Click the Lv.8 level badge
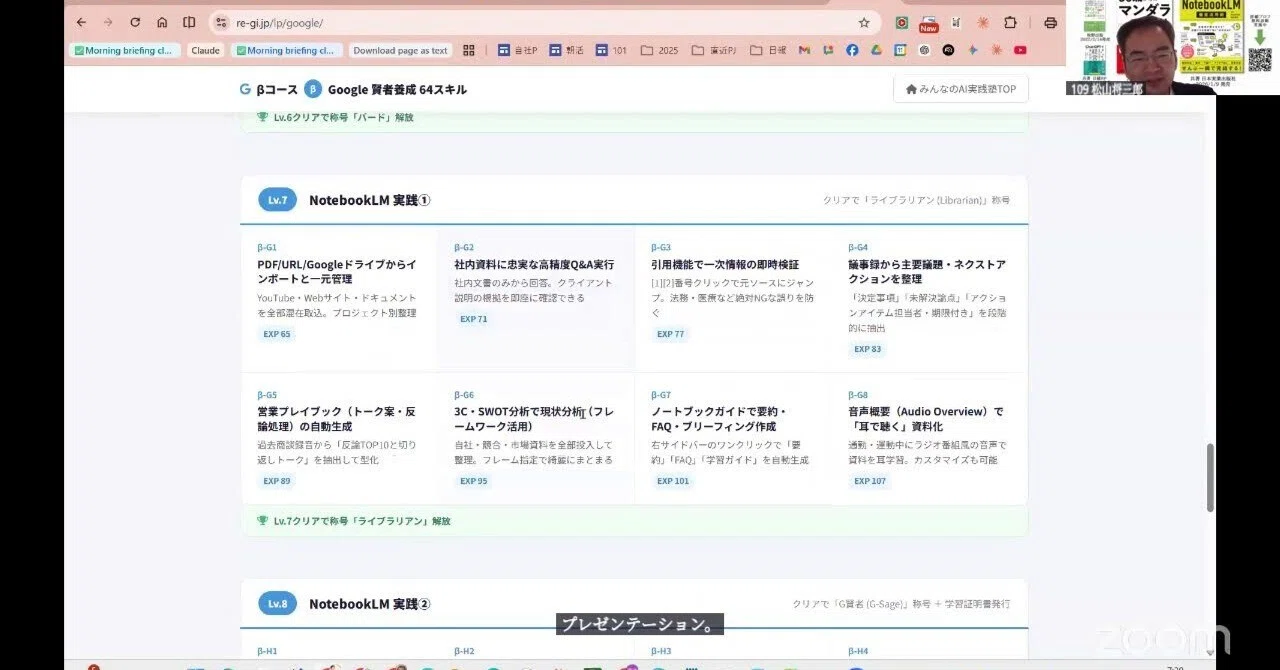Screen dimensions: 1280x670 [277, 604]
